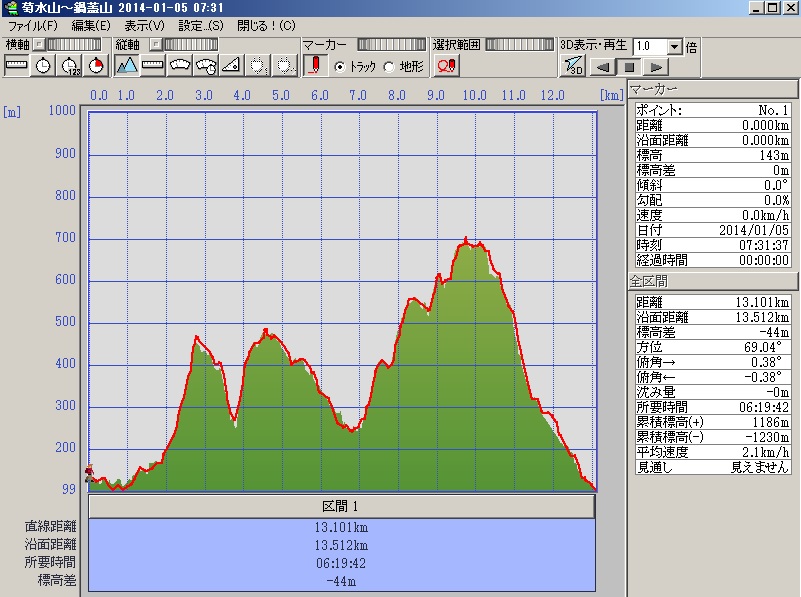The image size is (801, 597).
Task: Toggle the small checkbox beside 横軸
Action: click(38, 45)
